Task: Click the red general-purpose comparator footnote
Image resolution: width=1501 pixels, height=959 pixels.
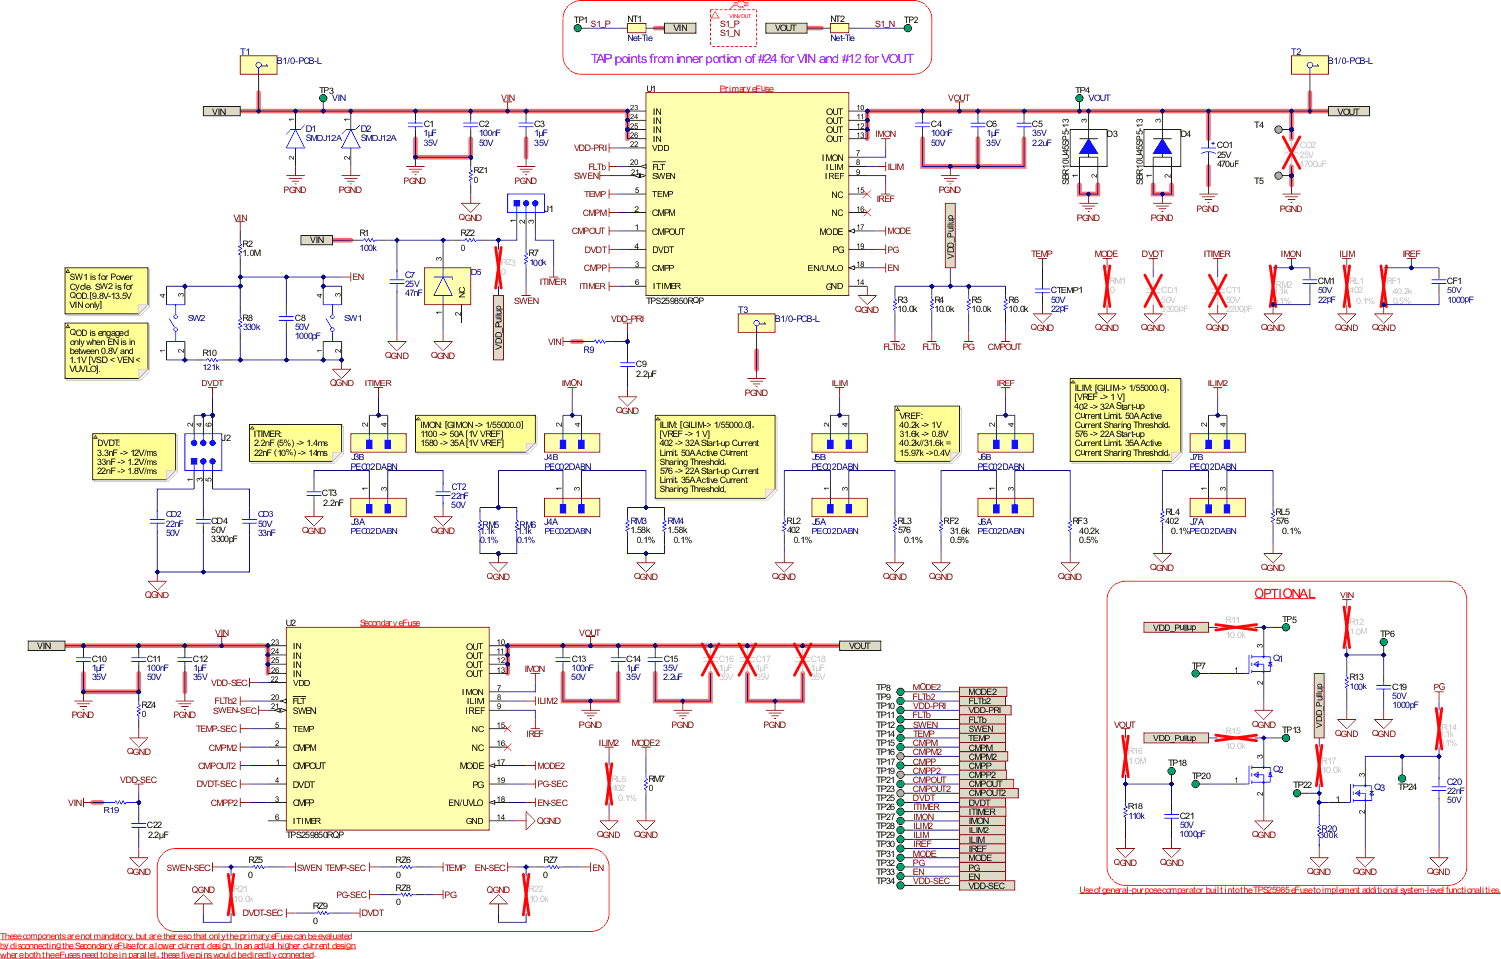Action: [1289, 890]
